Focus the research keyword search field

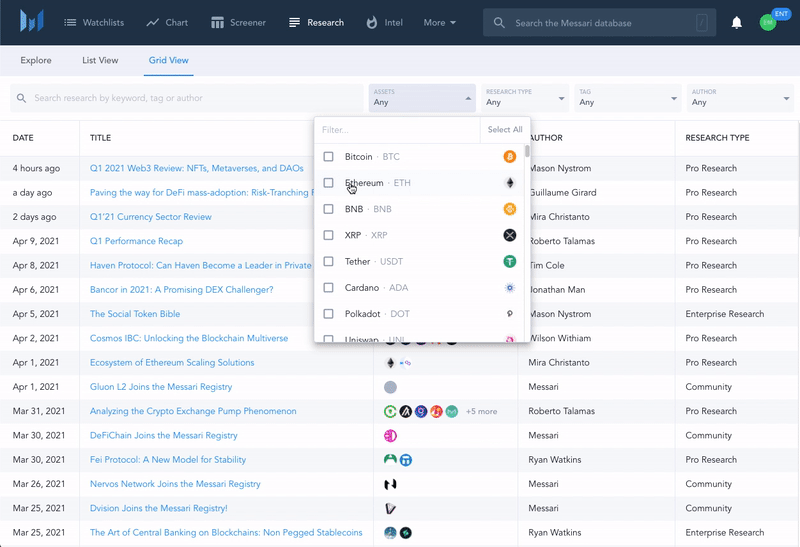pyautogui.click(x=187, y=98)
